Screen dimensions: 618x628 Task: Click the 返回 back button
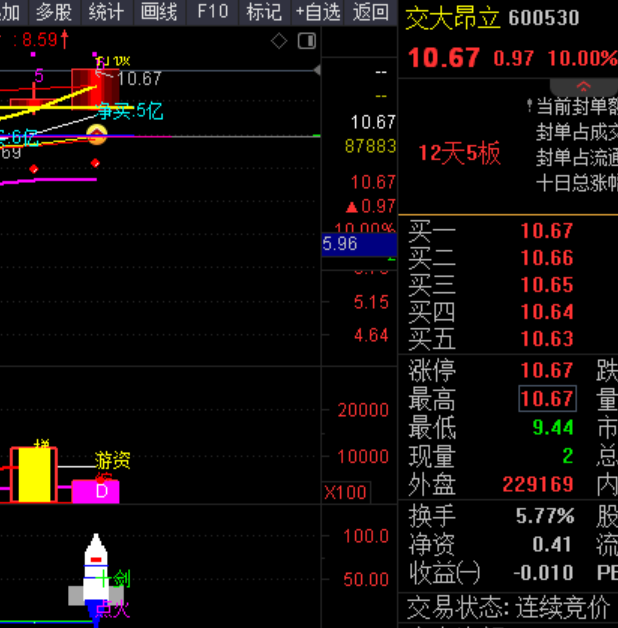pyautogui.click(x=370, y=12)
